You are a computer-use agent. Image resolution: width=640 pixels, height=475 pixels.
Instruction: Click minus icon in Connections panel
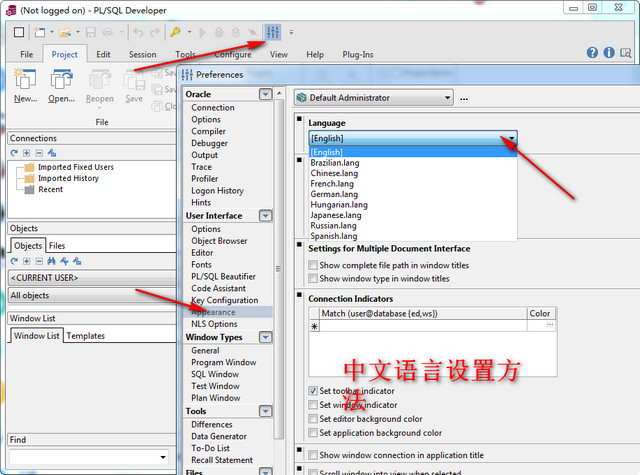coord(39,153)
